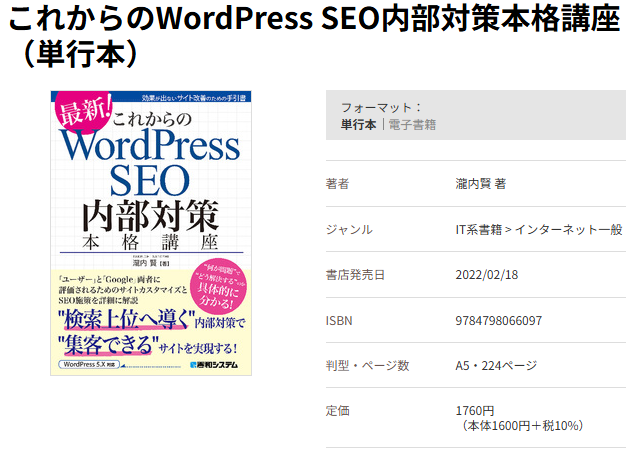Click the 著者 row label

click(x=337, y=184)
